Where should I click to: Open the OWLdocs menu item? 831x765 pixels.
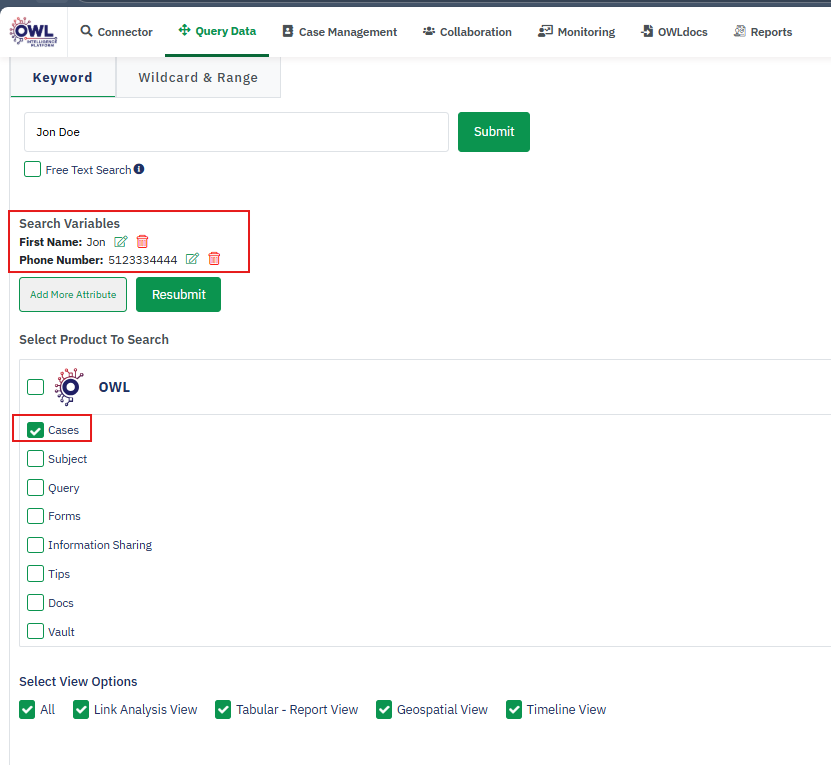click(674, 32)
